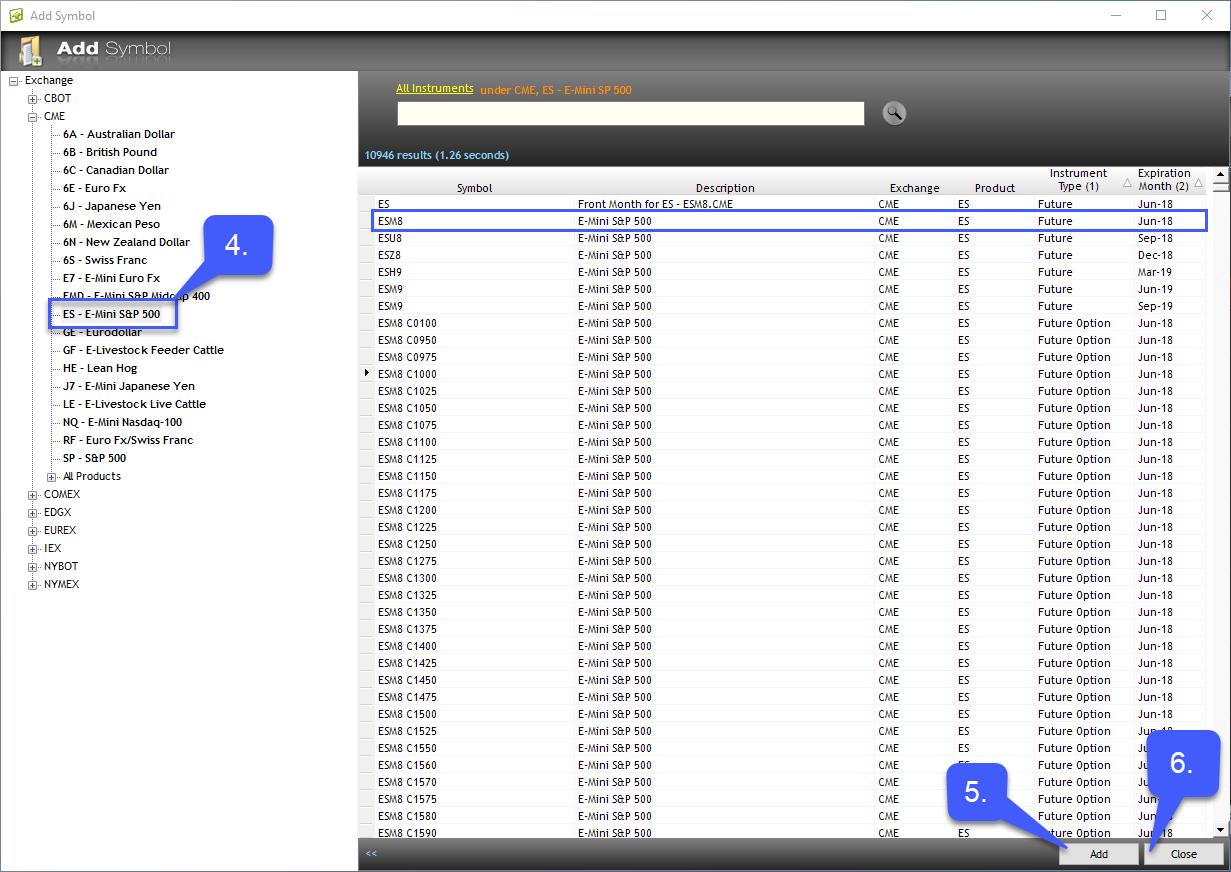
Task: Select the ESM8 future row
Action: tap(788, 221)
